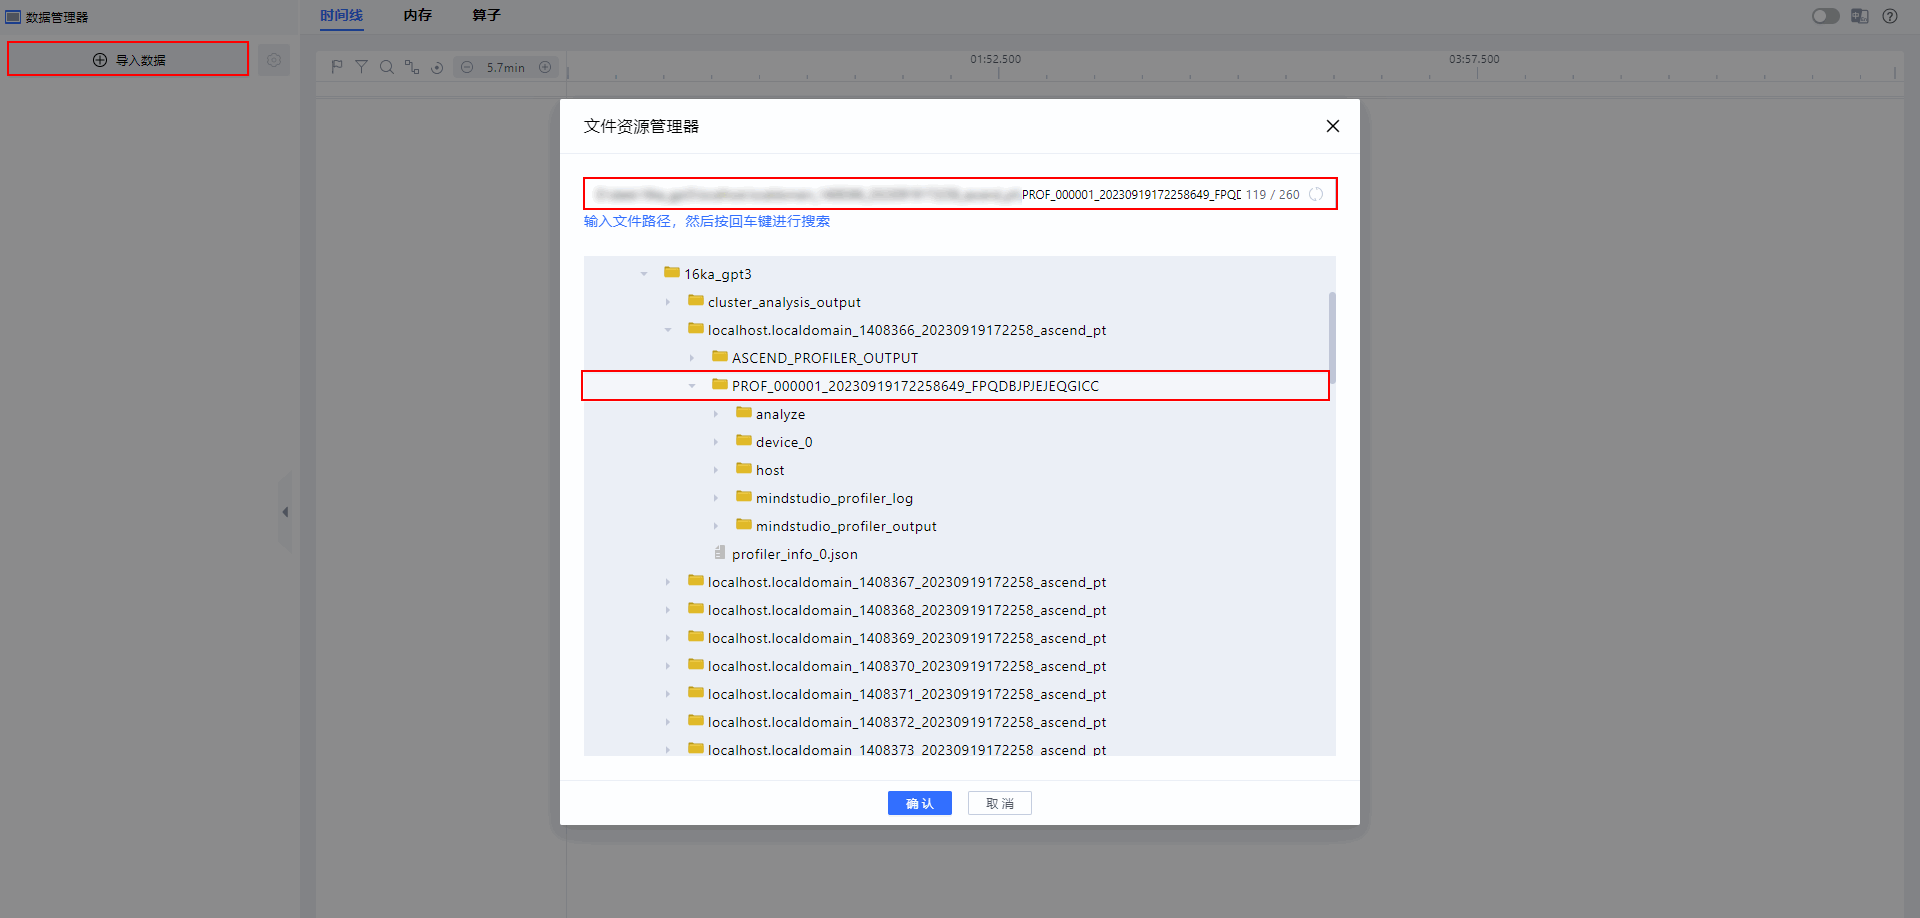1920x918 pixels.
Task: Toggle the theme switch at top right
Action: 1826,16
